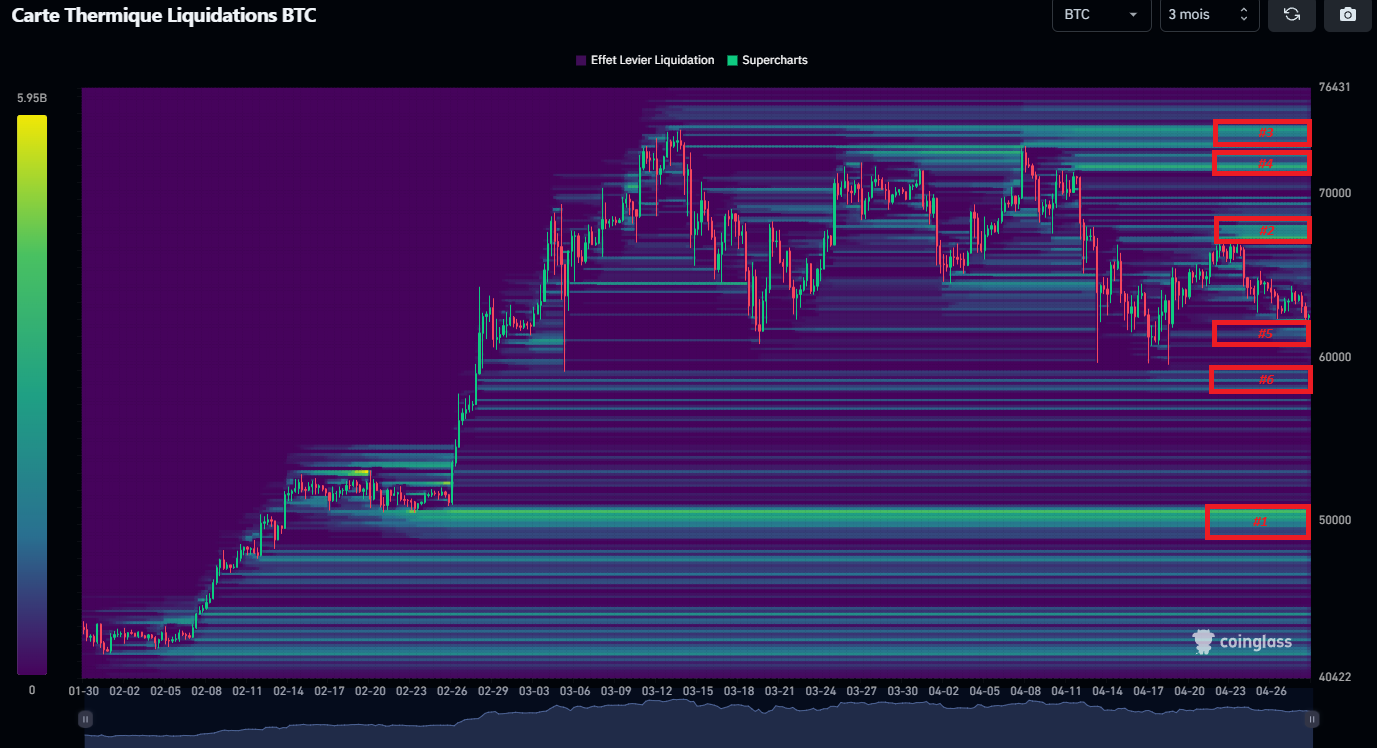Click the 02-17 date axis label
1377x748 pixels.
pos(329,691)
